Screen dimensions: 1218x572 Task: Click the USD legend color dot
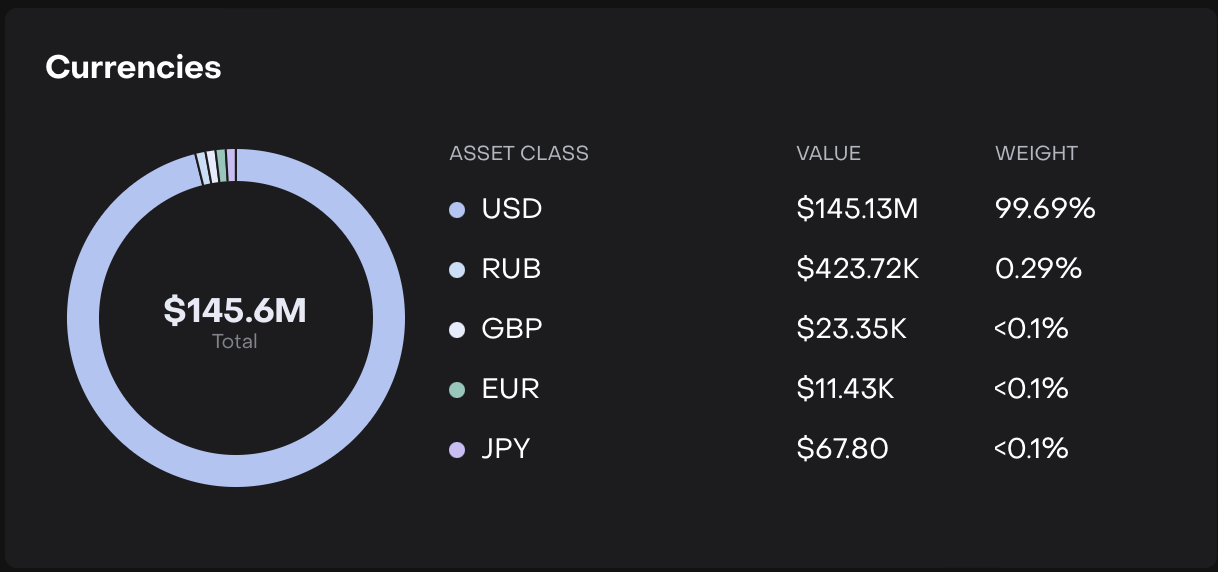(x=457, y=210)
